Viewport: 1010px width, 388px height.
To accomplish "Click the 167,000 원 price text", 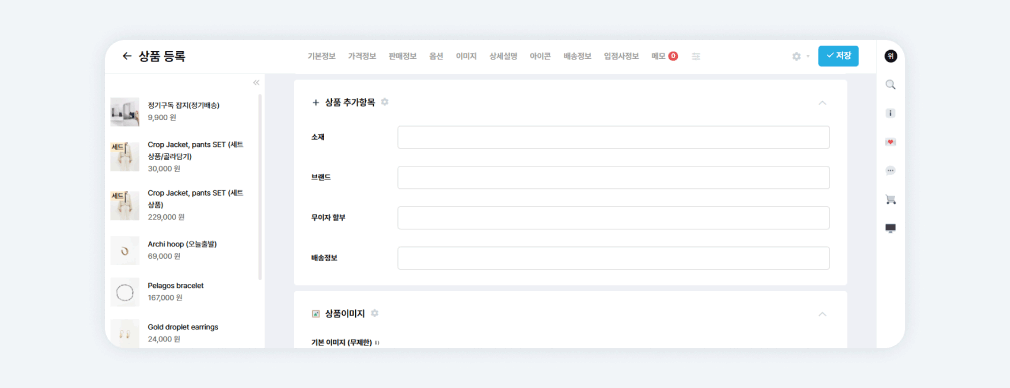I will click(165, 298).
